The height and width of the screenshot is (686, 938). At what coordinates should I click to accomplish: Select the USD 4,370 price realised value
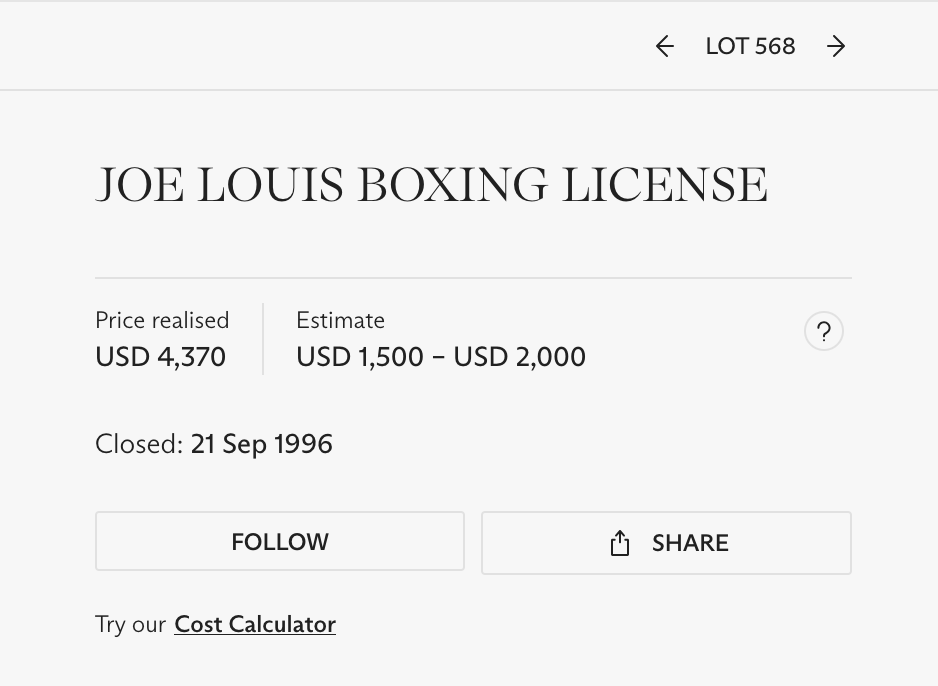point(160,357)
